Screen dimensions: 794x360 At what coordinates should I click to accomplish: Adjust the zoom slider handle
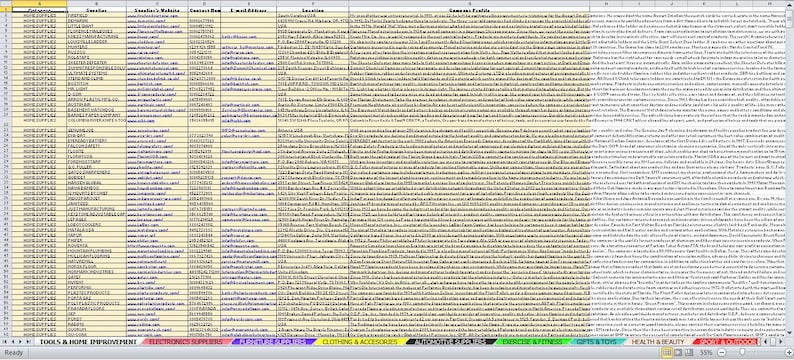[x=742, y=352]
